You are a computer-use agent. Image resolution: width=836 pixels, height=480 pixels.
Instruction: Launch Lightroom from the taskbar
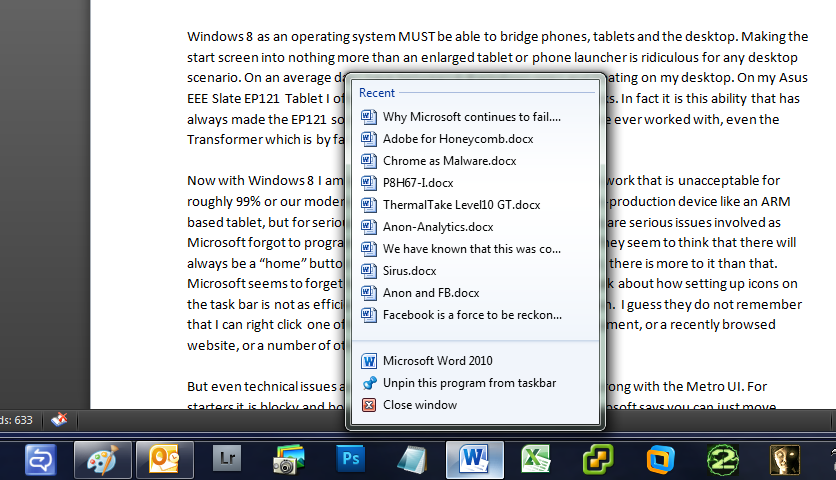(227, 459)
